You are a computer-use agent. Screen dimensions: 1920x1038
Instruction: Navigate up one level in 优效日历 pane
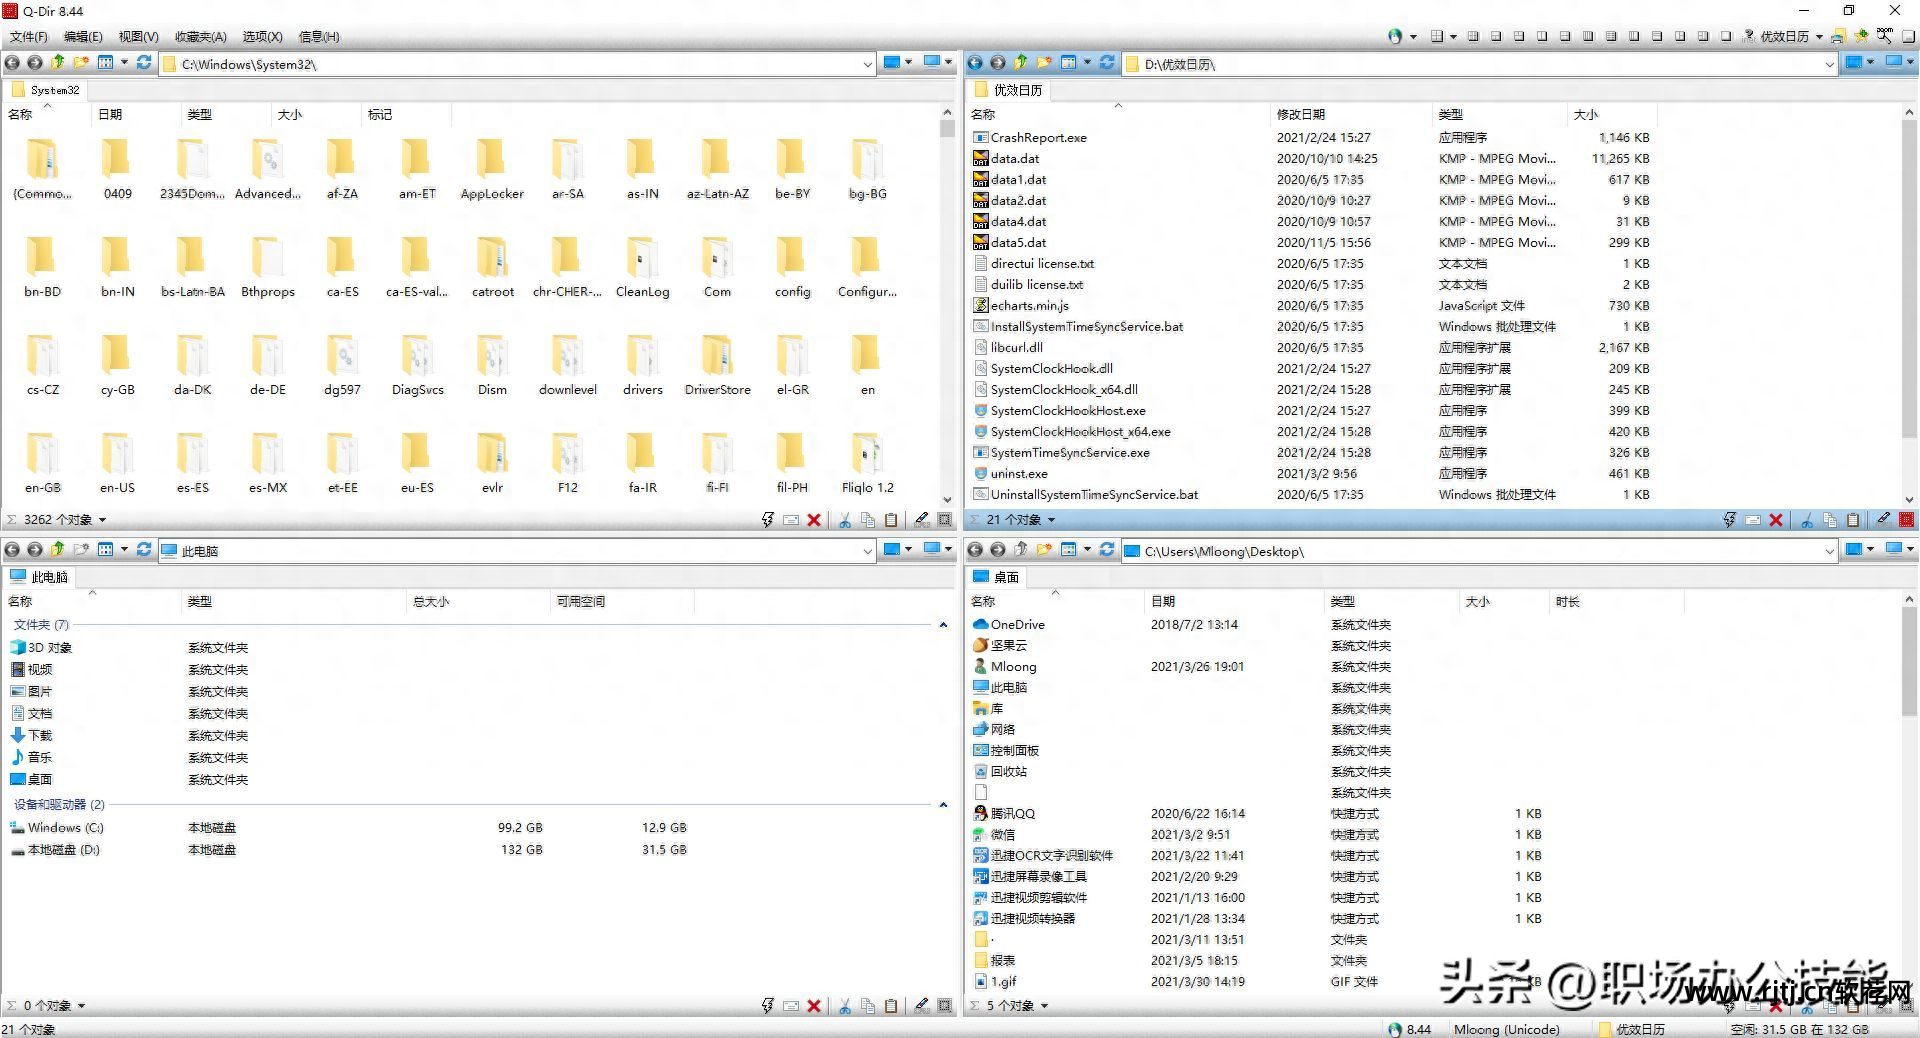[1019, 62]
